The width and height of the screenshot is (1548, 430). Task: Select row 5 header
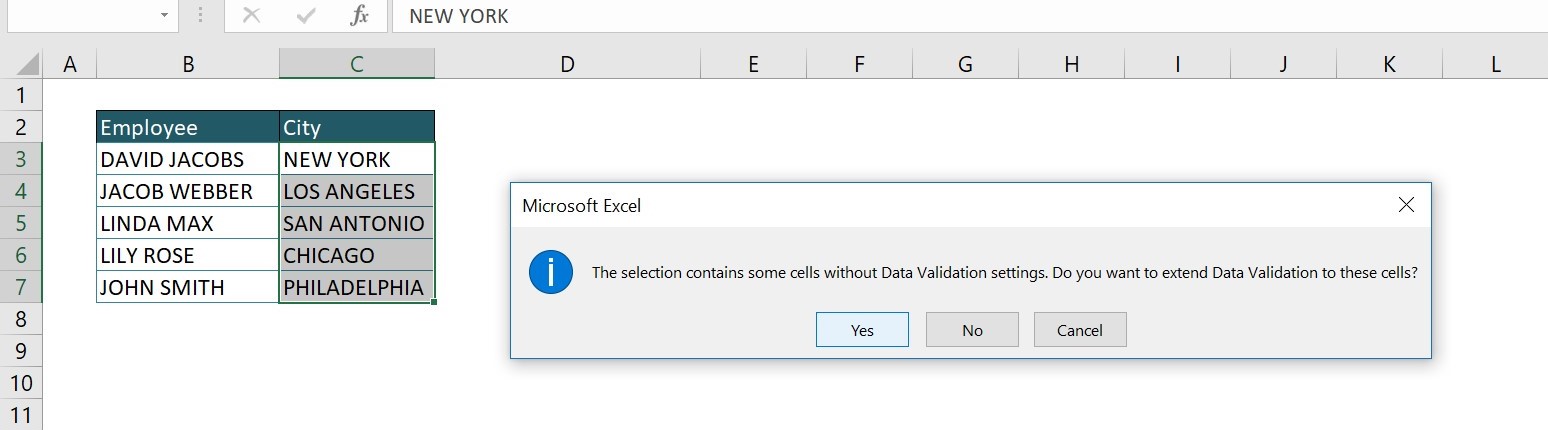pos(22,222)
